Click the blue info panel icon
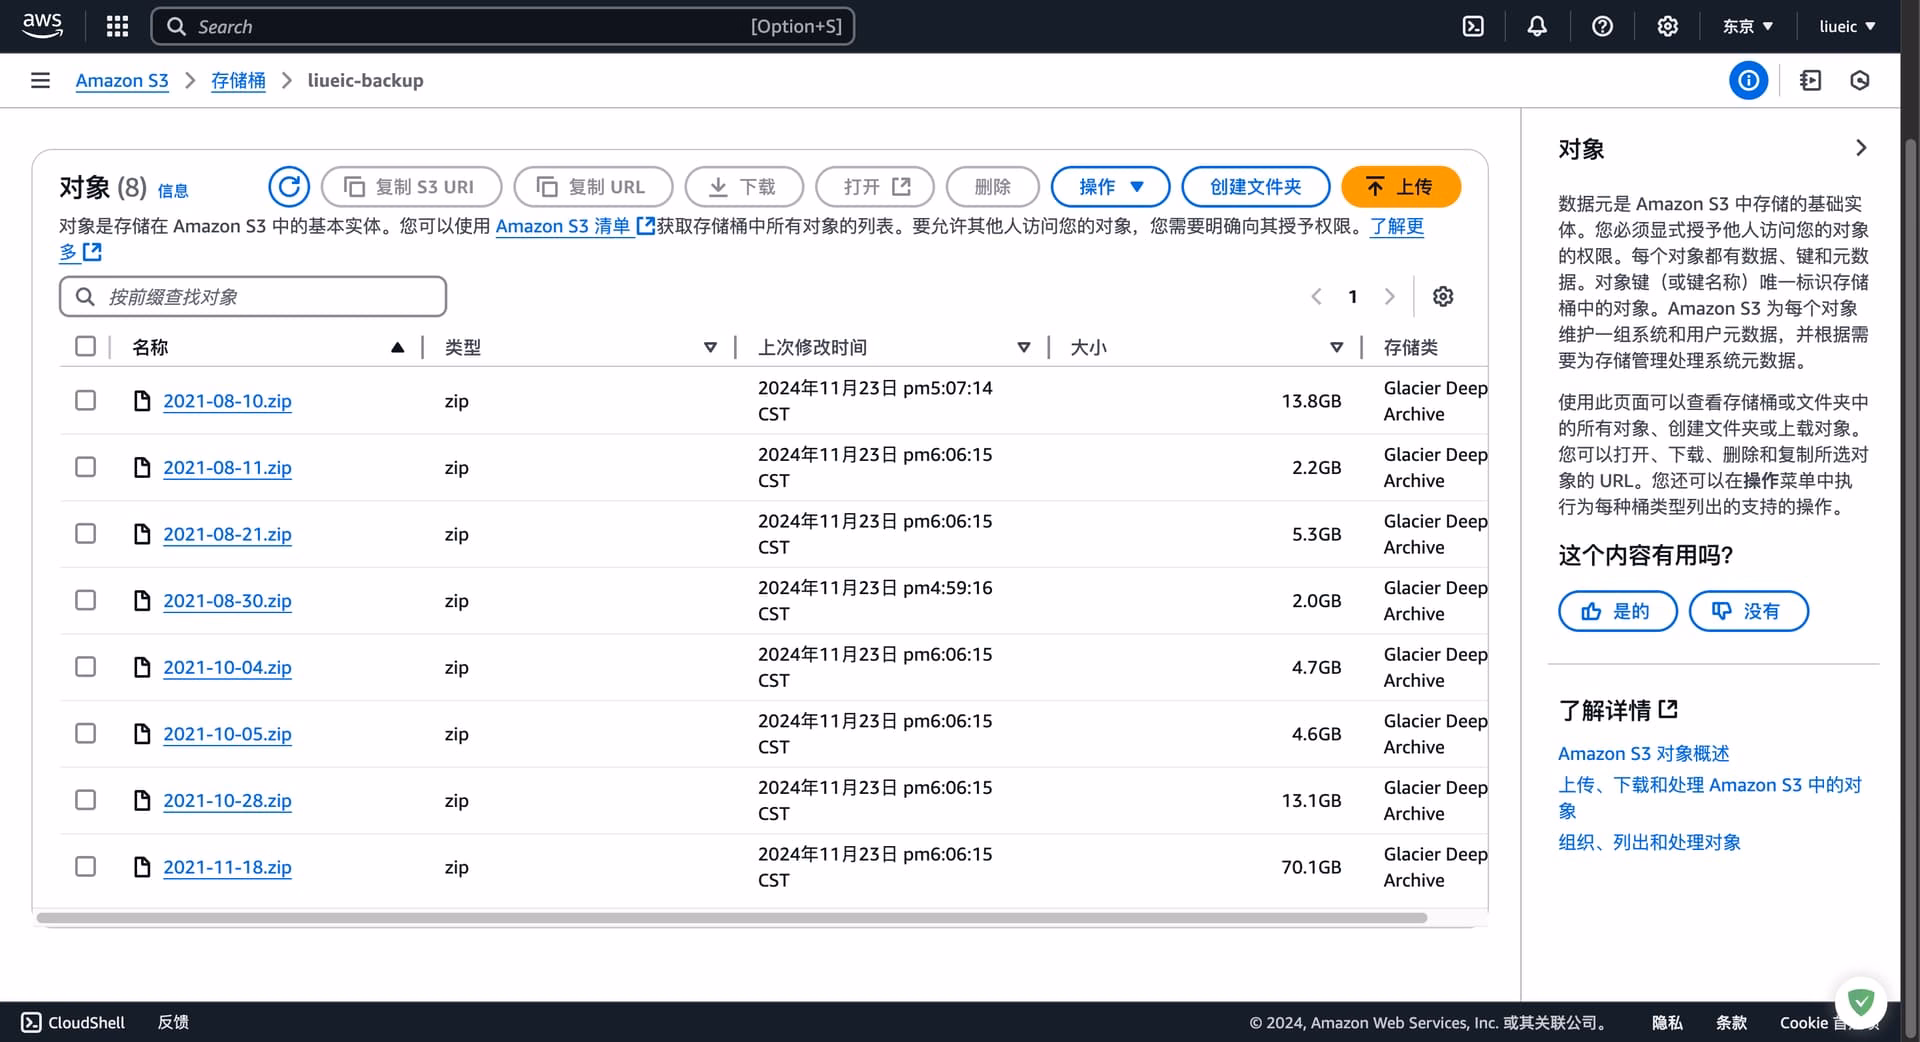The height and width of the screenshot is (1042, 1920). pyautogui.click(x=1748, y=80)
